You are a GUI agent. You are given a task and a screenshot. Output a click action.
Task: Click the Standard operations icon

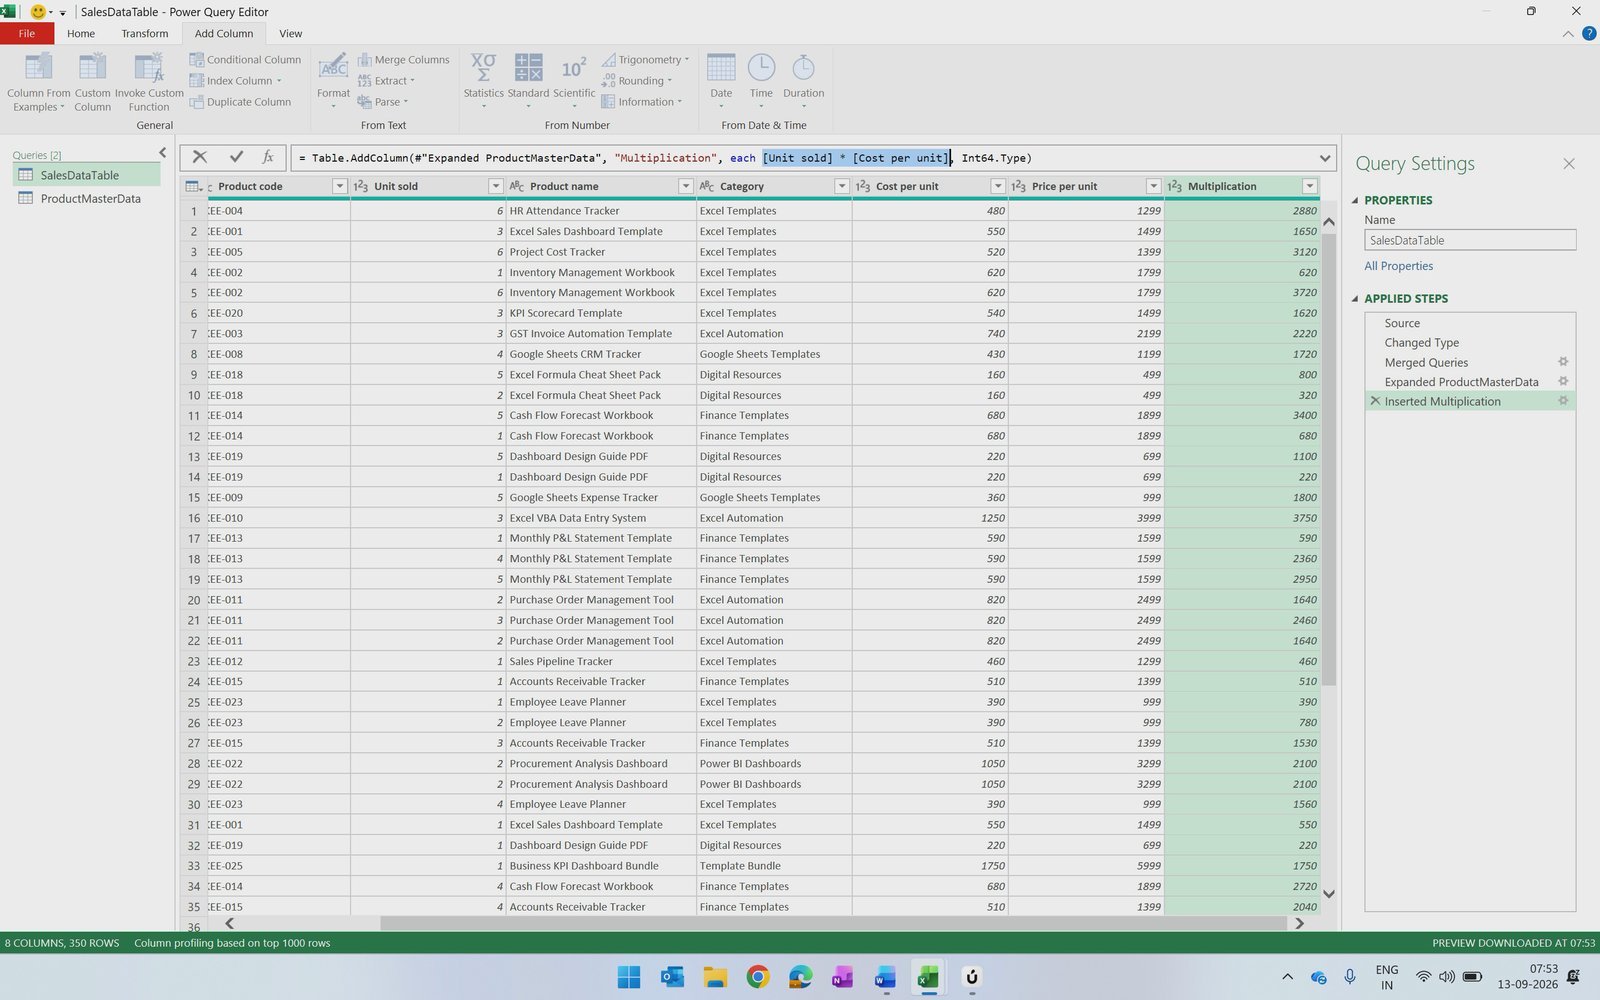528,68
